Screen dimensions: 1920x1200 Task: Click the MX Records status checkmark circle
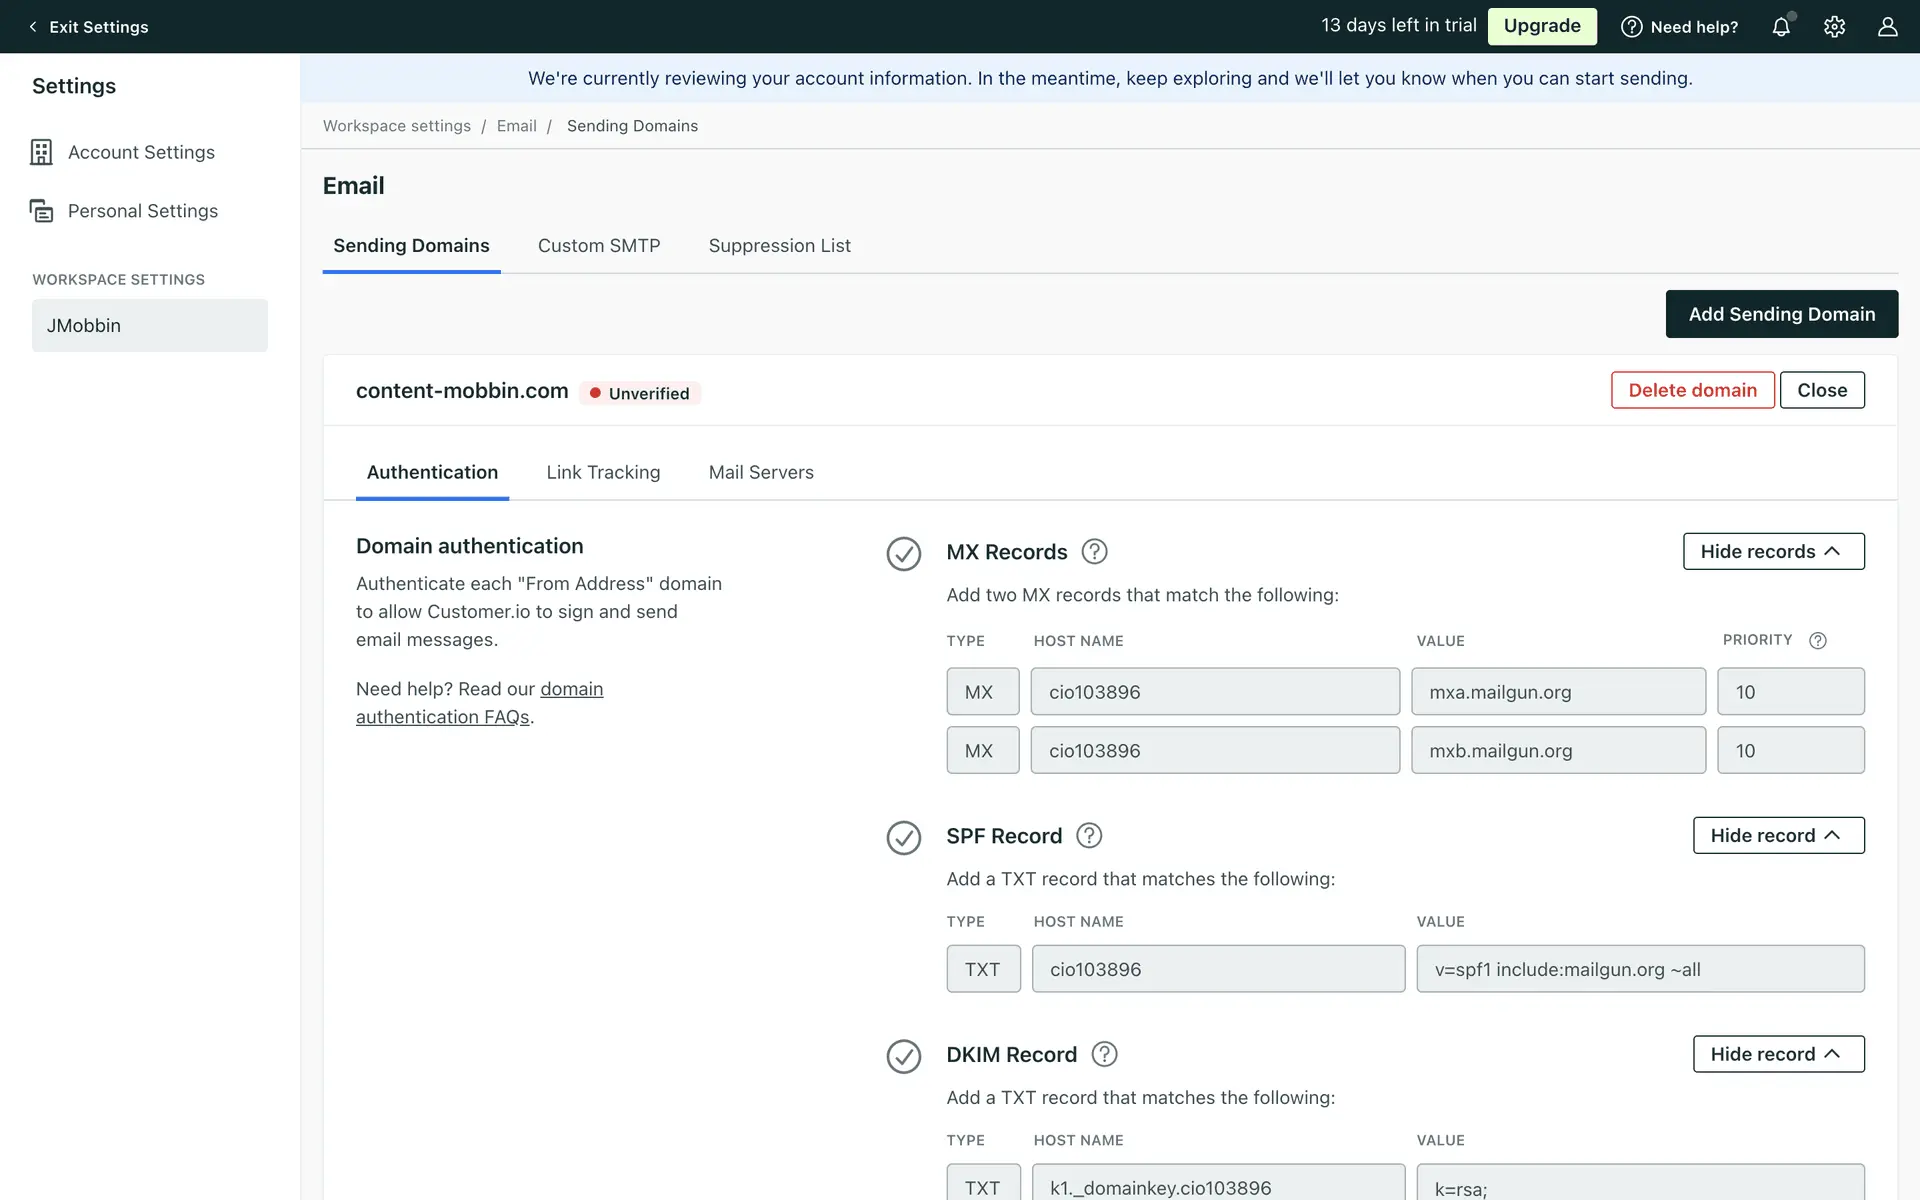tap(903, 553)
